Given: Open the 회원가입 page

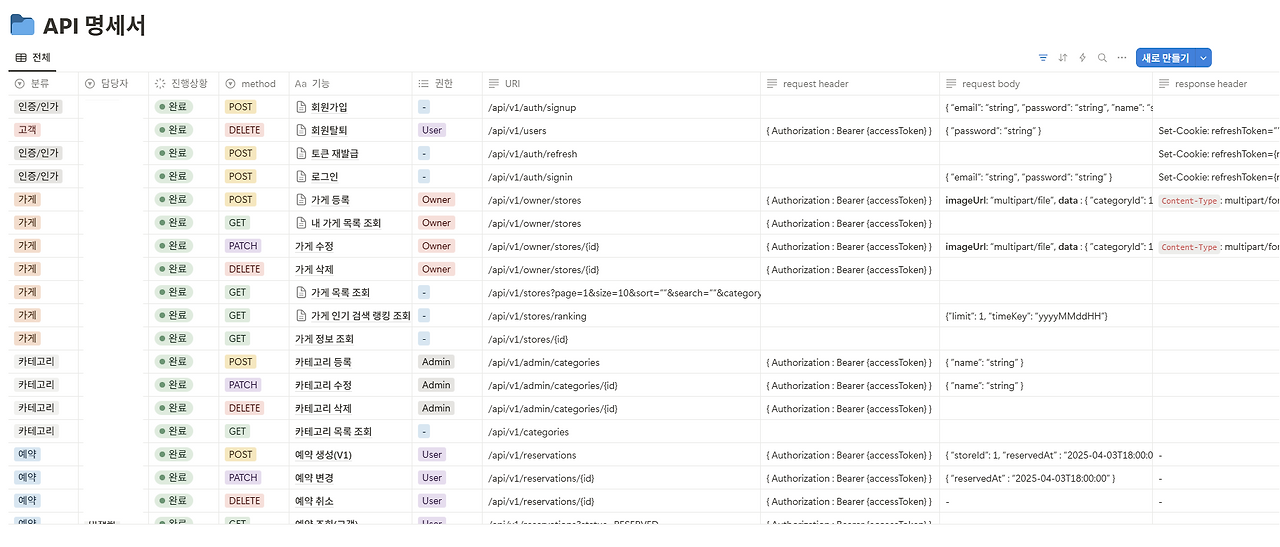Looking at the screenshot, I should click(329, 107).
